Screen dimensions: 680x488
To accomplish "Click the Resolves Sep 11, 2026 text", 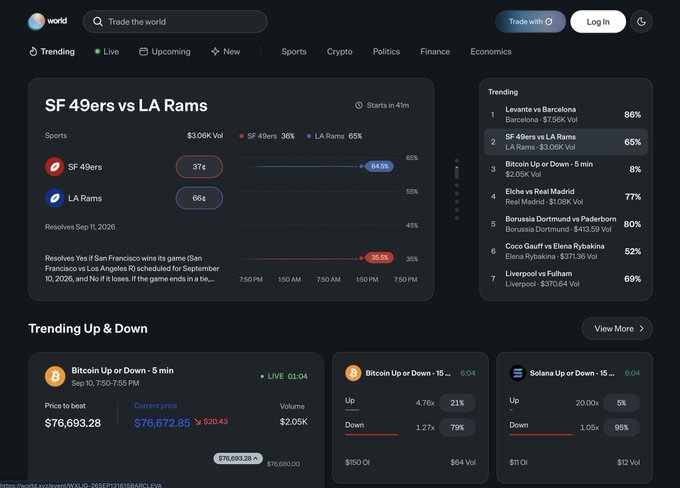I will pyautogui.click(x=80, y=227).
